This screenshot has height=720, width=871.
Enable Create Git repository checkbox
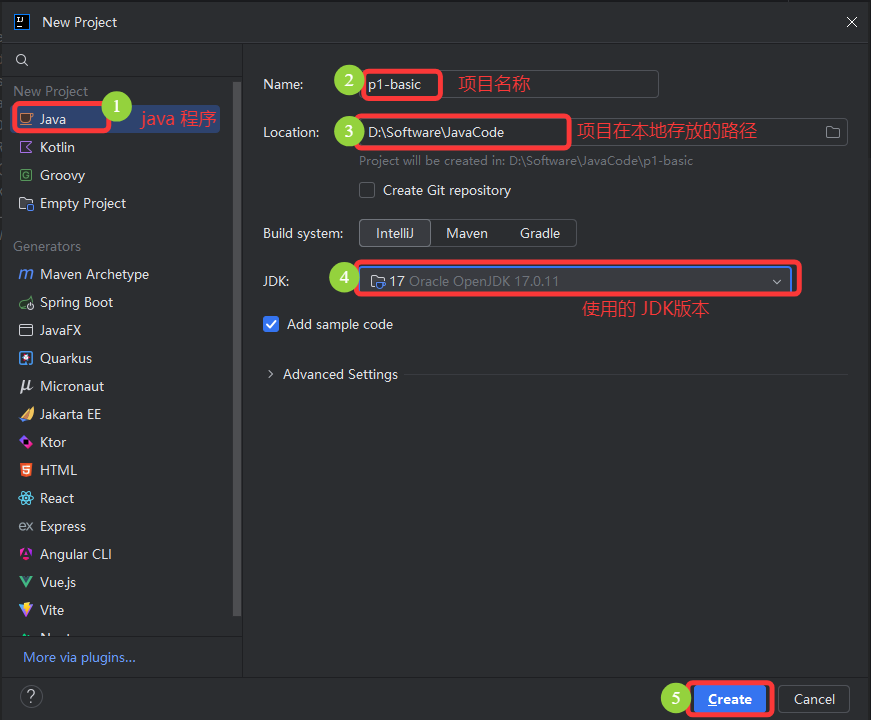(x=367, y=191)
